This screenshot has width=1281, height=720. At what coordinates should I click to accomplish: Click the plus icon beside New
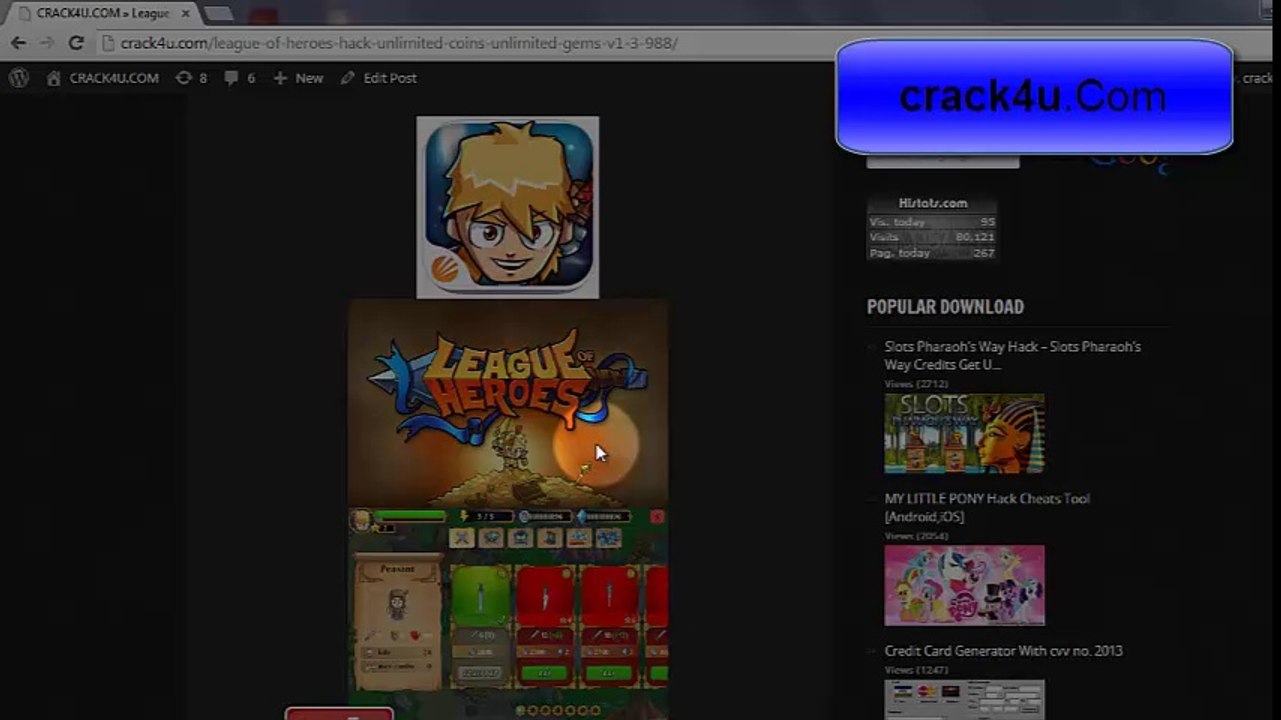279,78
